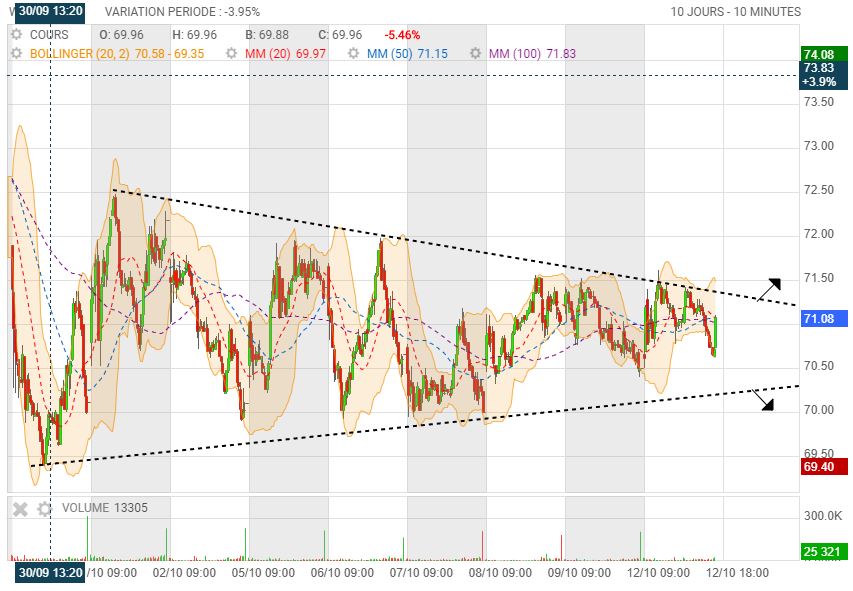Remove the Volume panel with the X icon
Screen dimensions: 853x591
point(20,508)
